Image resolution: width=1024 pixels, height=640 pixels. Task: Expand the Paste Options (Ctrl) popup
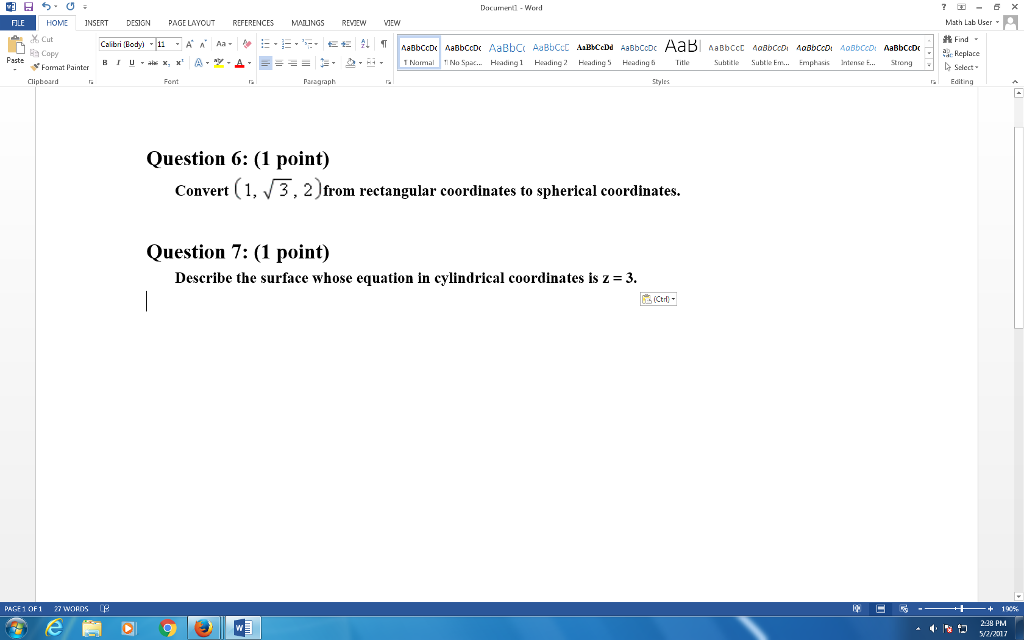(658, 298)
